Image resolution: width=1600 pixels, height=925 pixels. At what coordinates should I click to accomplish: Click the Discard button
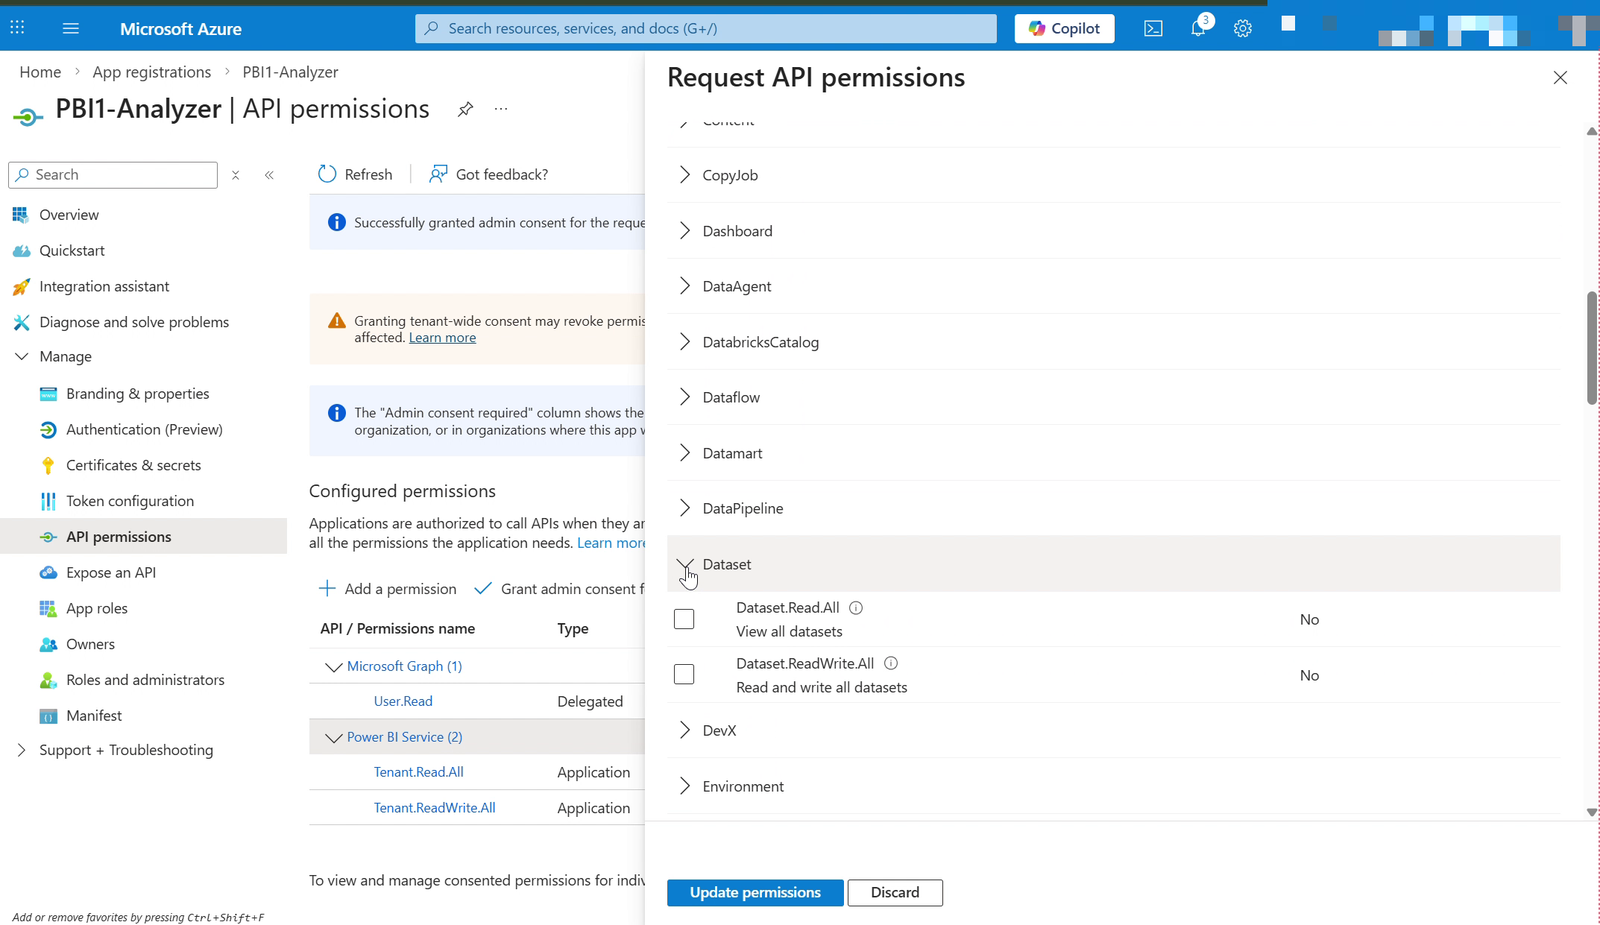[895, 892]
